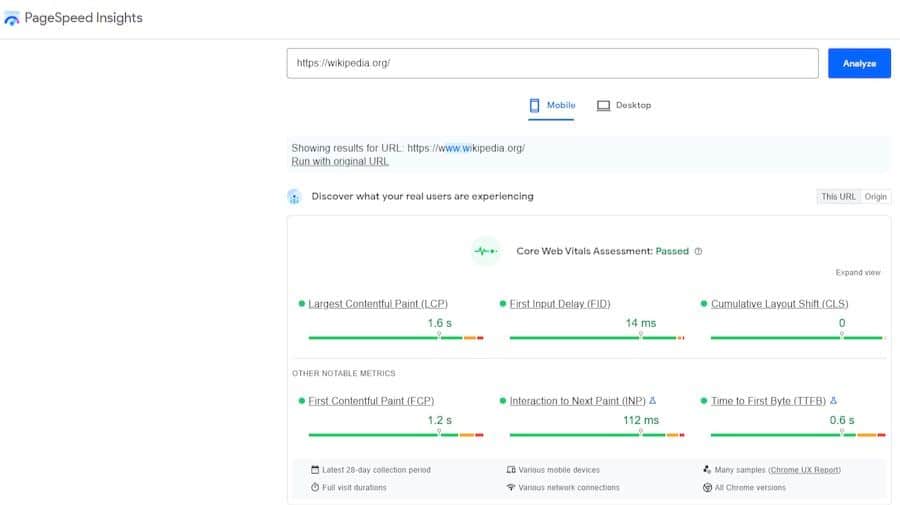This screenshot has height=505, width=900.
Task: Expand the metrics view
Action: [x=858, y=272]
